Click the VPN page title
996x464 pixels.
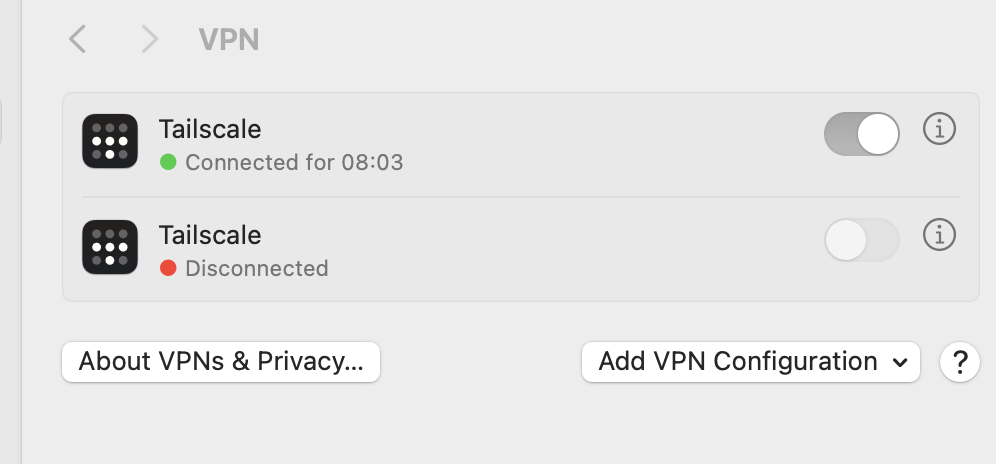pyautogui.click(x=229, y=39)
